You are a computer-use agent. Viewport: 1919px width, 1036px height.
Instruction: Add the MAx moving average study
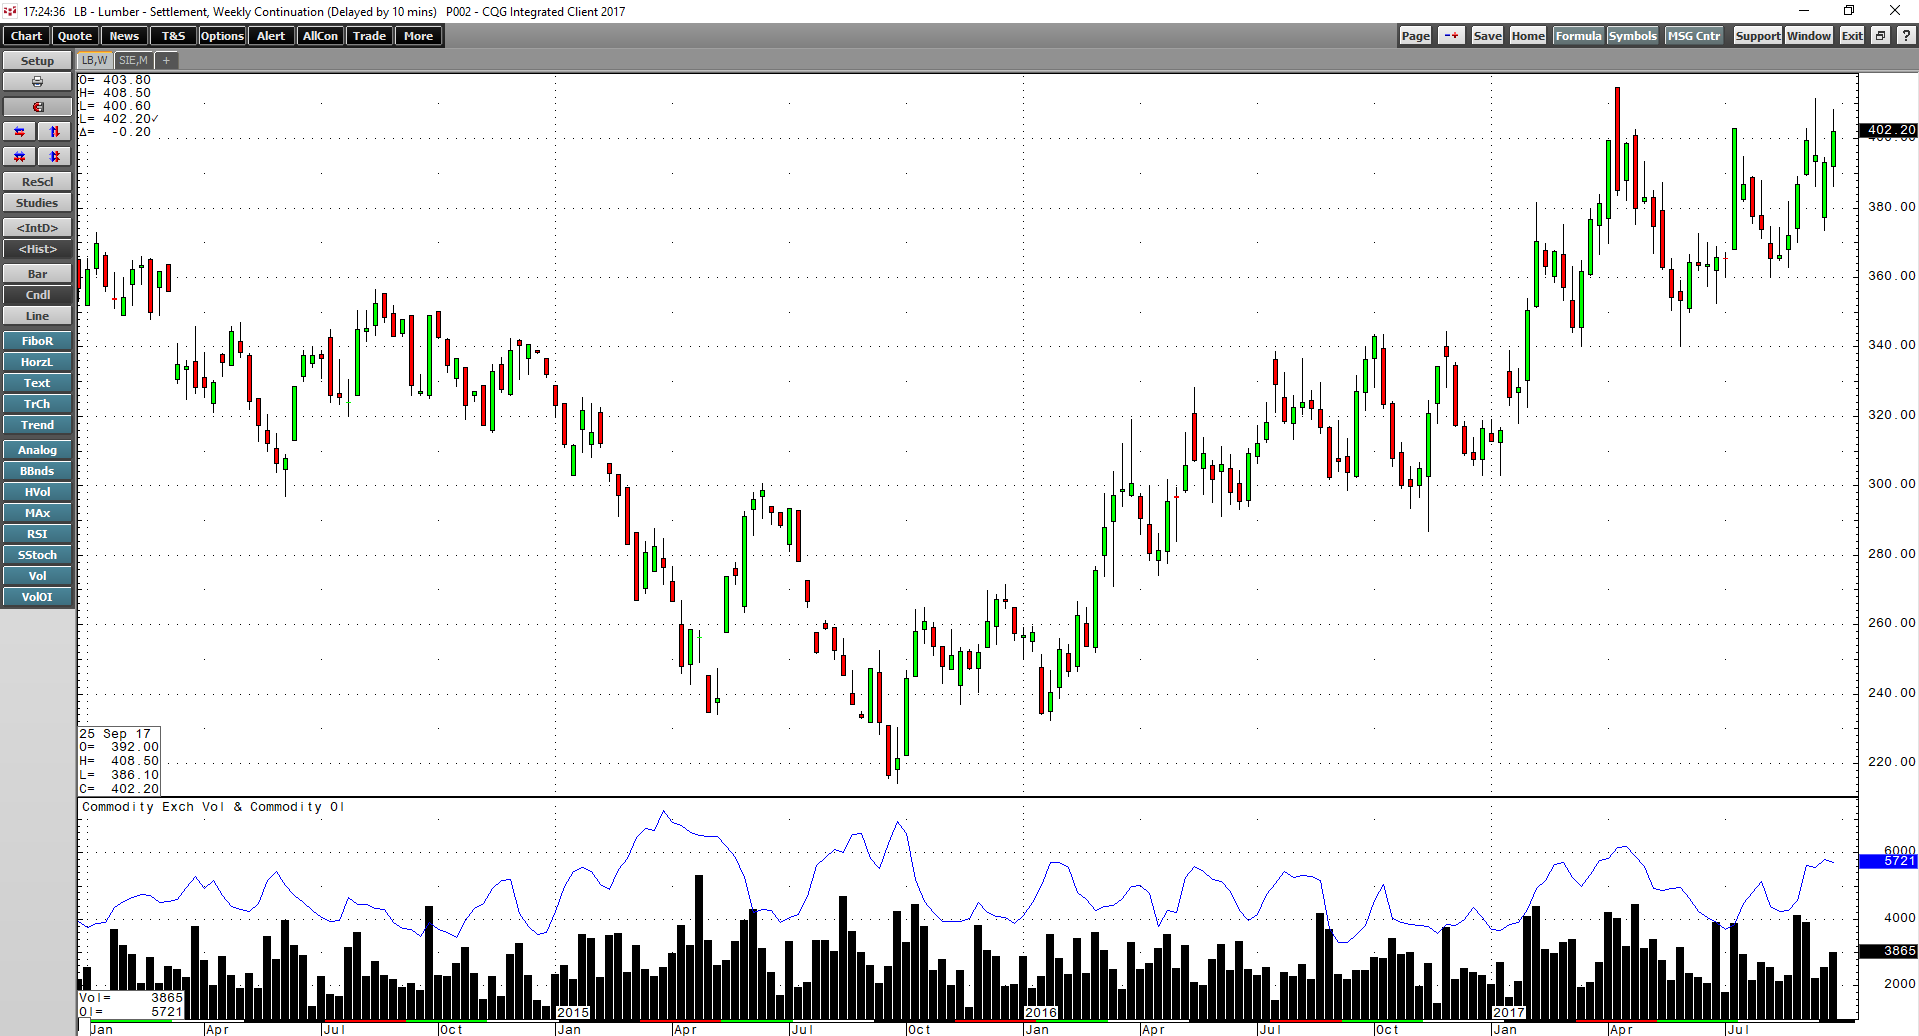pos(37,513)
